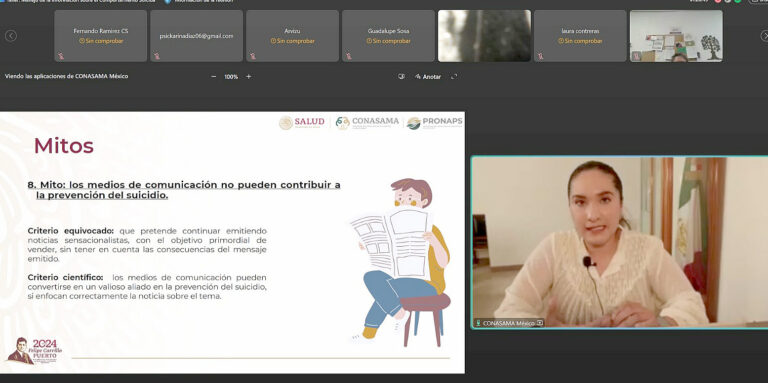Screen dimensions: 768x383
Task: Click the 100% zoom level indicator
Action: [x=231, y=76]
